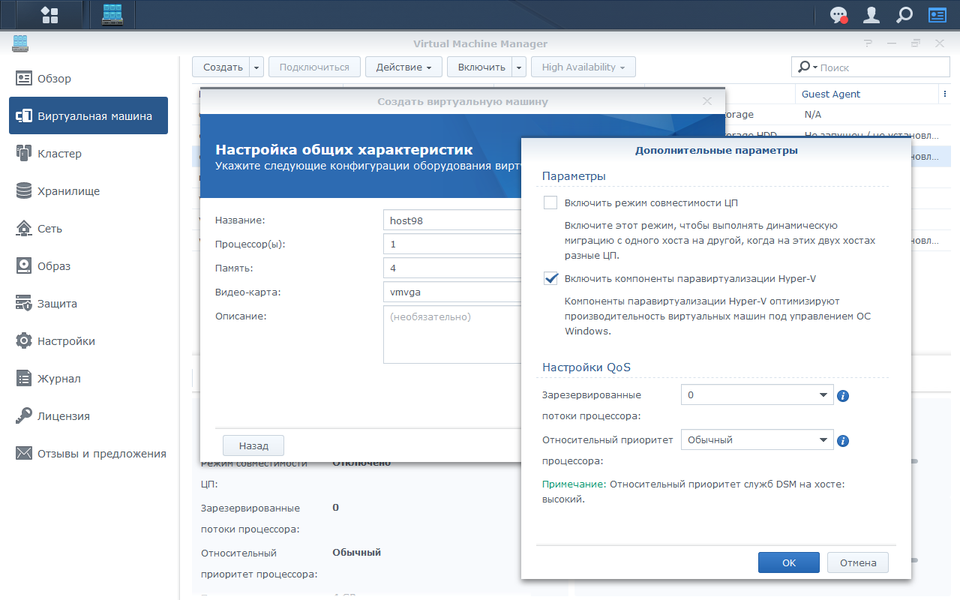Open column options three-dot menu
Screen dimensions: 960x600
tap(945, 94)
